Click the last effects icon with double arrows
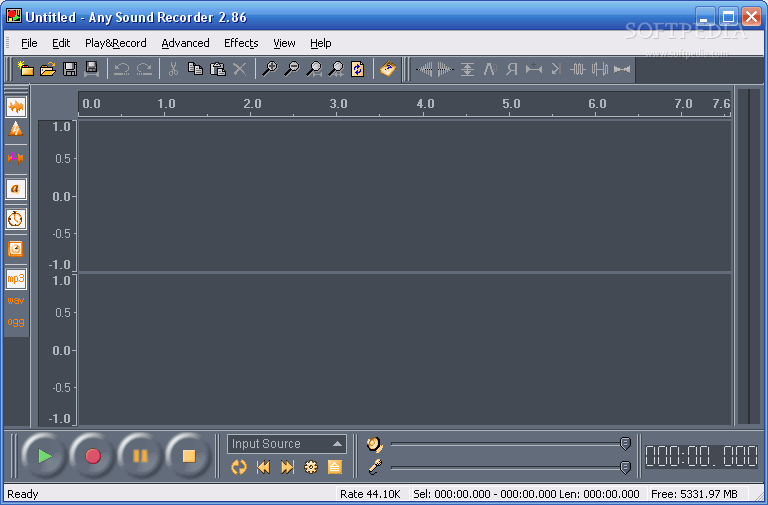 coord(622,70)
